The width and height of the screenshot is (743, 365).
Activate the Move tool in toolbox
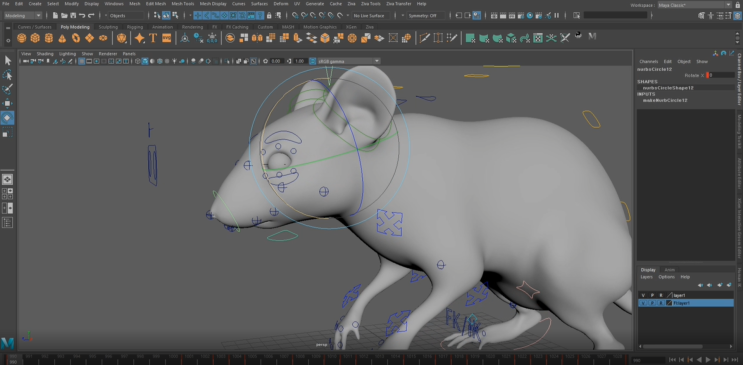(x=8, y=103)
